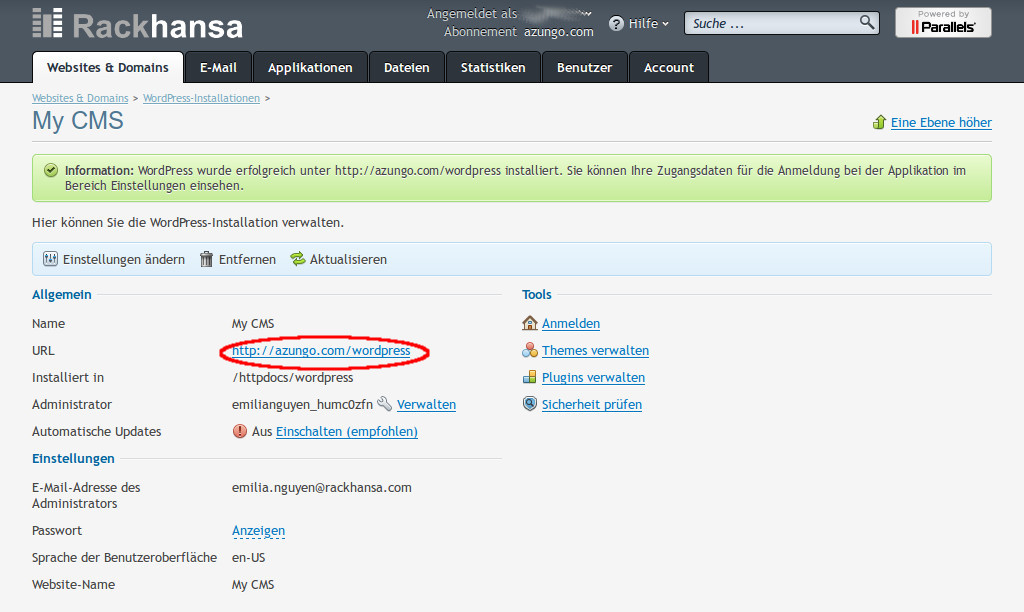The width and height of the screenshot is (1024, 612).
Task: Click the wrench icon beside Verwalten
Action: (x=385, y=404)
